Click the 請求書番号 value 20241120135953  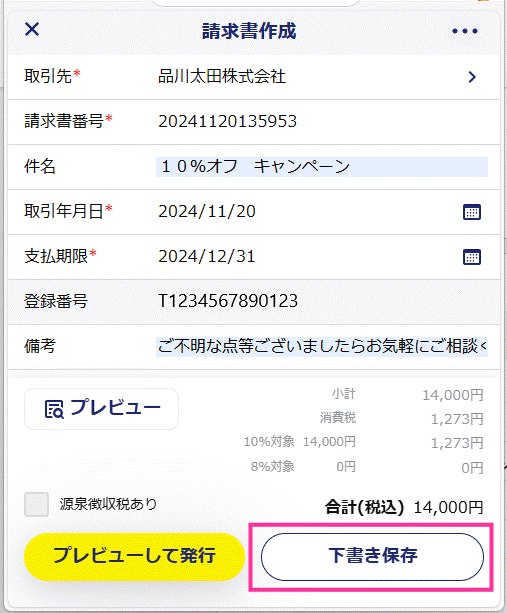tap(228, 122)
